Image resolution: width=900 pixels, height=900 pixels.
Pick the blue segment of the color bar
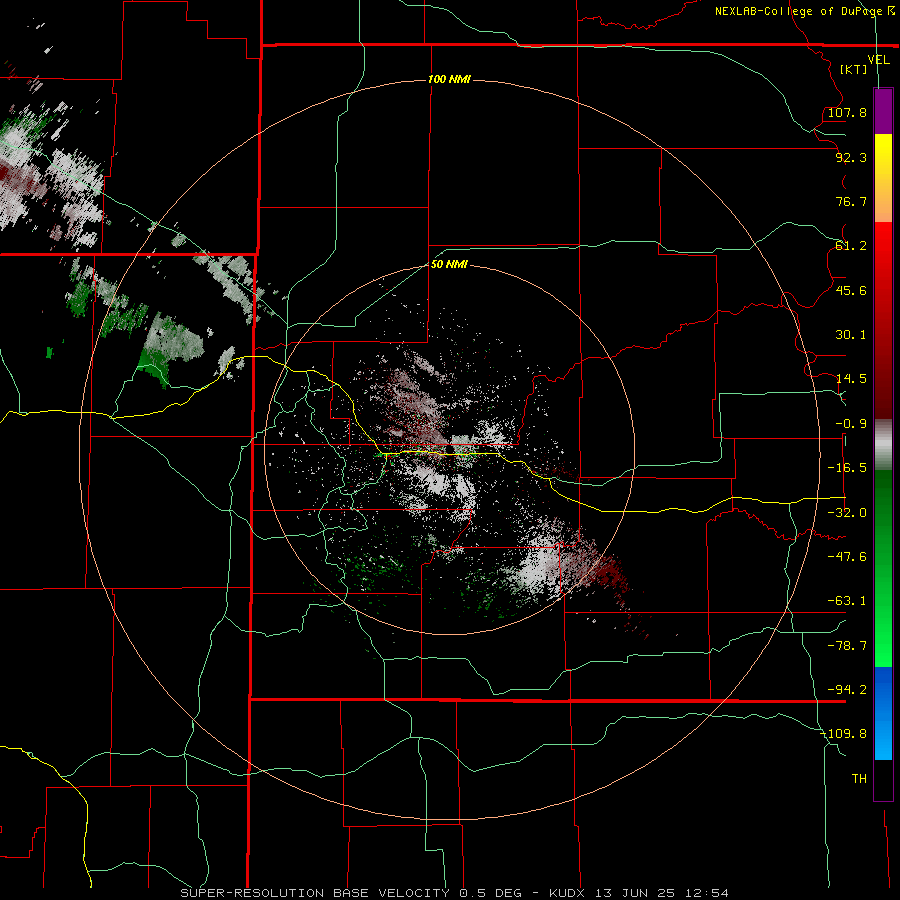(x=883, y=713)
